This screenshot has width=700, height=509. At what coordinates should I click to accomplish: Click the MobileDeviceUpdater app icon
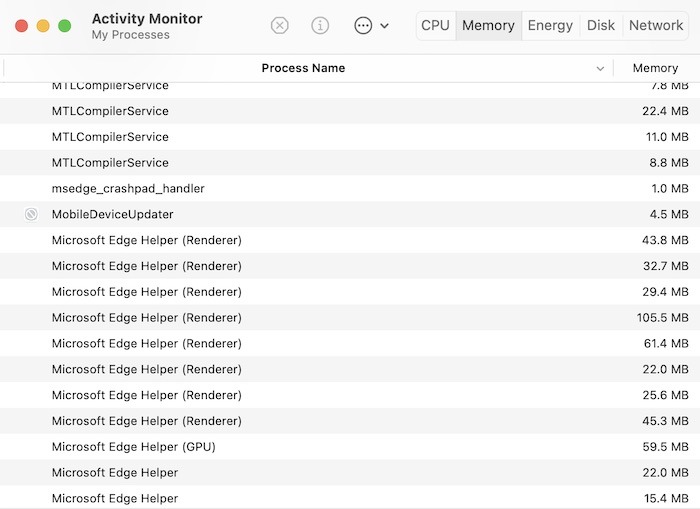pyautogui.click(x=31, y=214)
